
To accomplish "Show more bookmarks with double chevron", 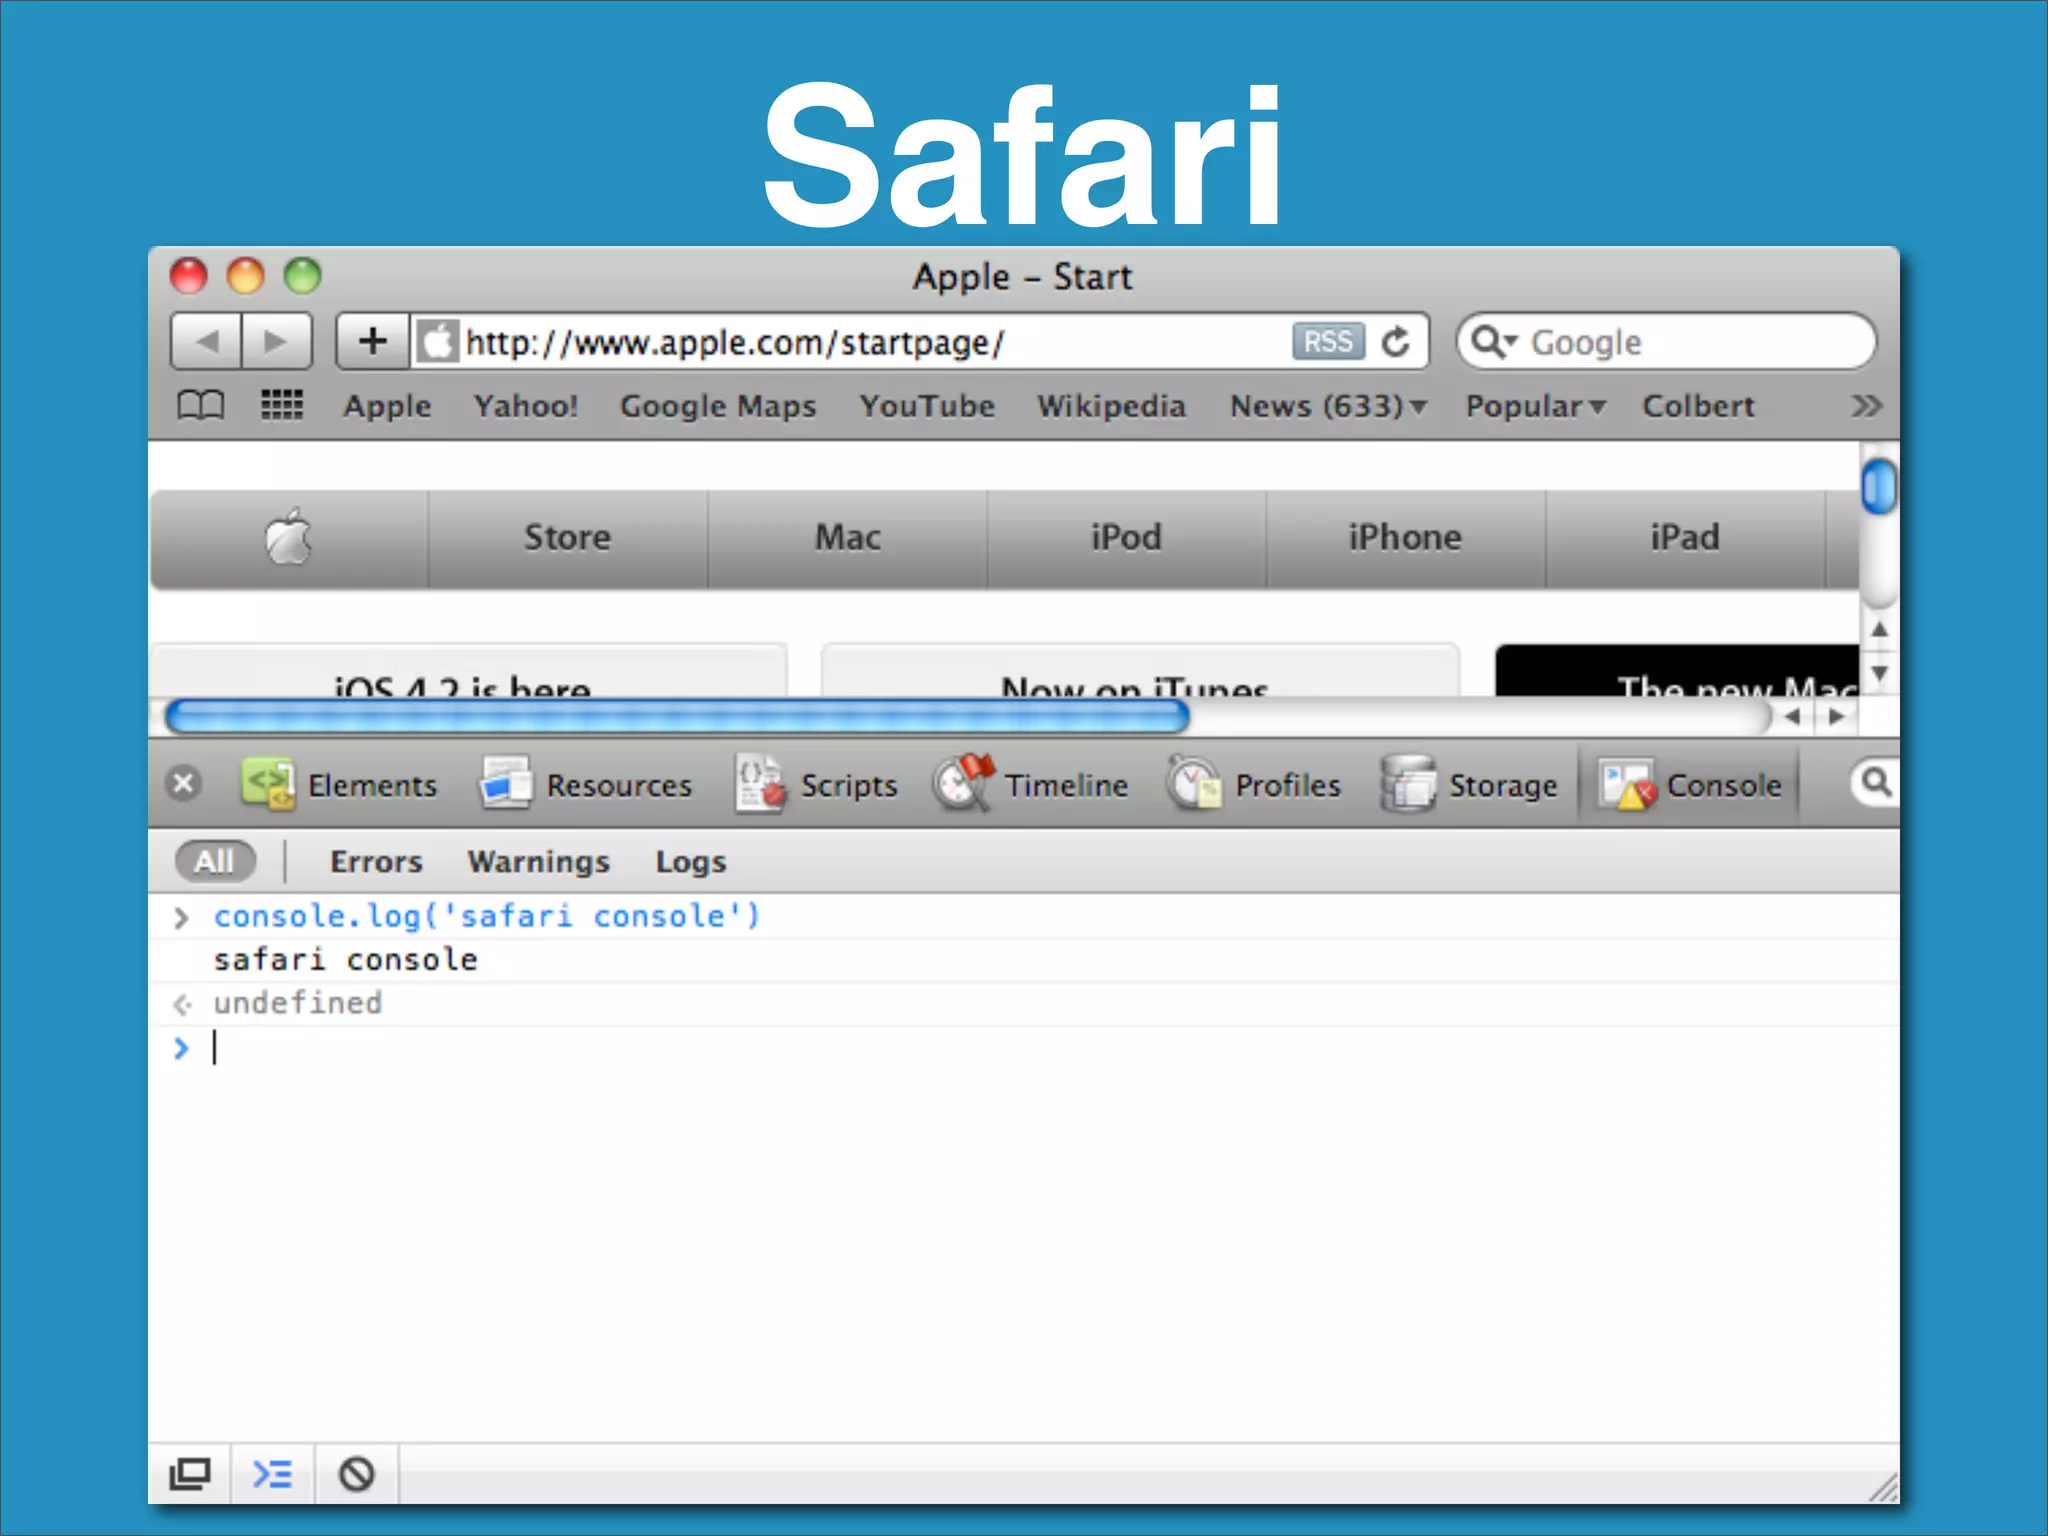I will (1866, 406).
